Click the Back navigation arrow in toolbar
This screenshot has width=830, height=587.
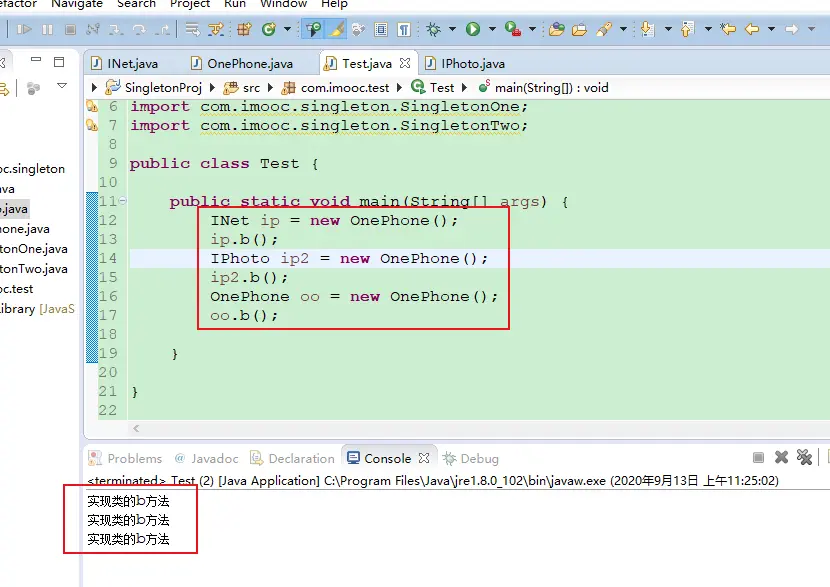tap(751, 30)
